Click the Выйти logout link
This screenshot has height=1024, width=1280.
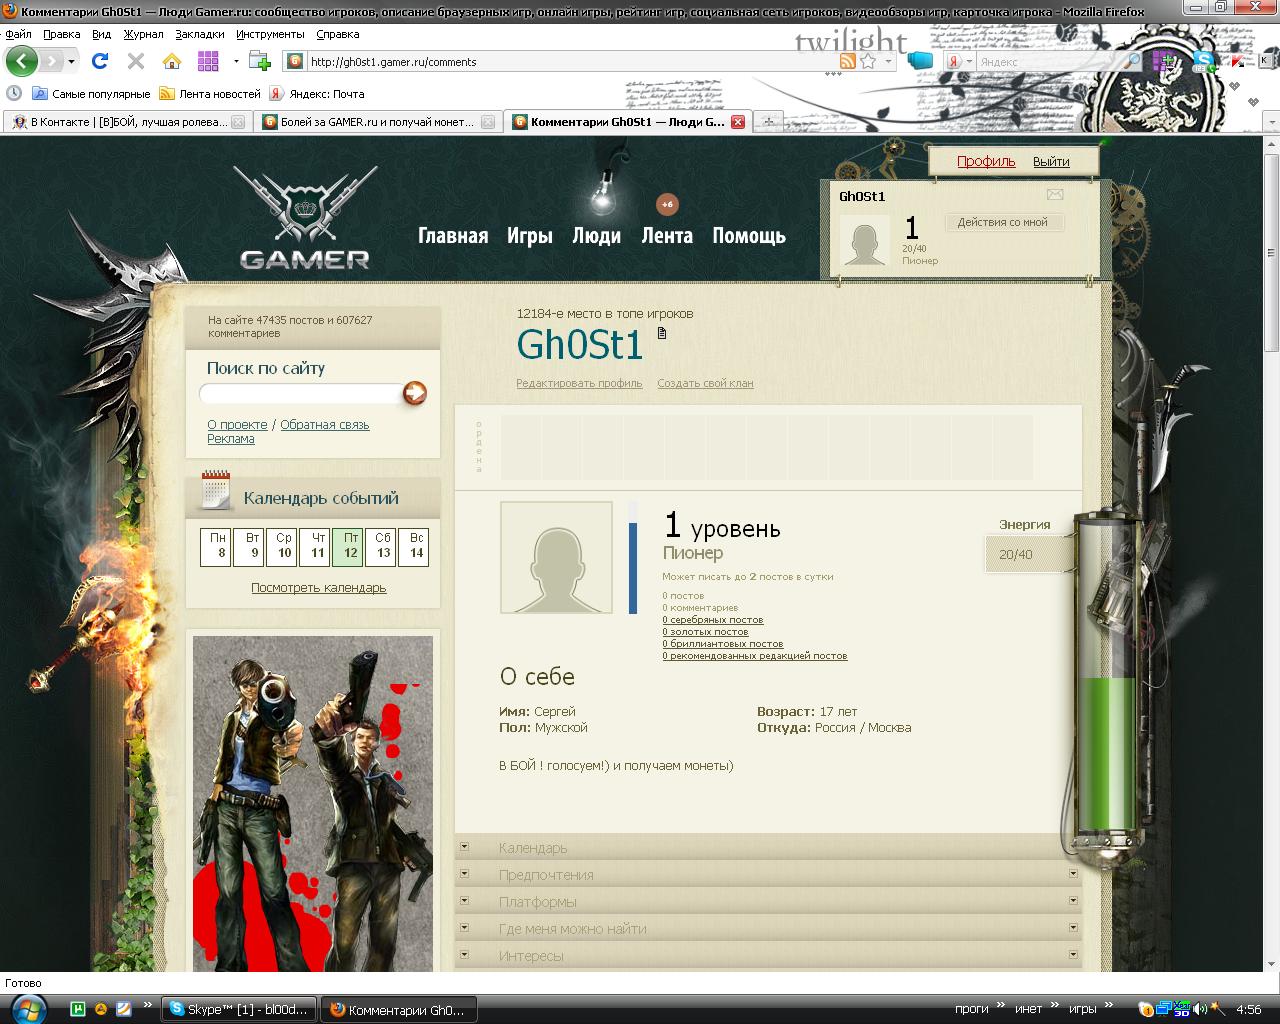tap(1051, 161)
